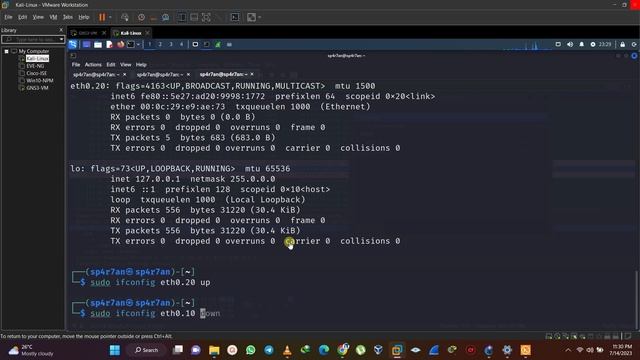The height and width of the screenshot is (360, 640).
Task: Click the send Ctrl+Alt+Del toolbar icon
Action: [125, 17]
